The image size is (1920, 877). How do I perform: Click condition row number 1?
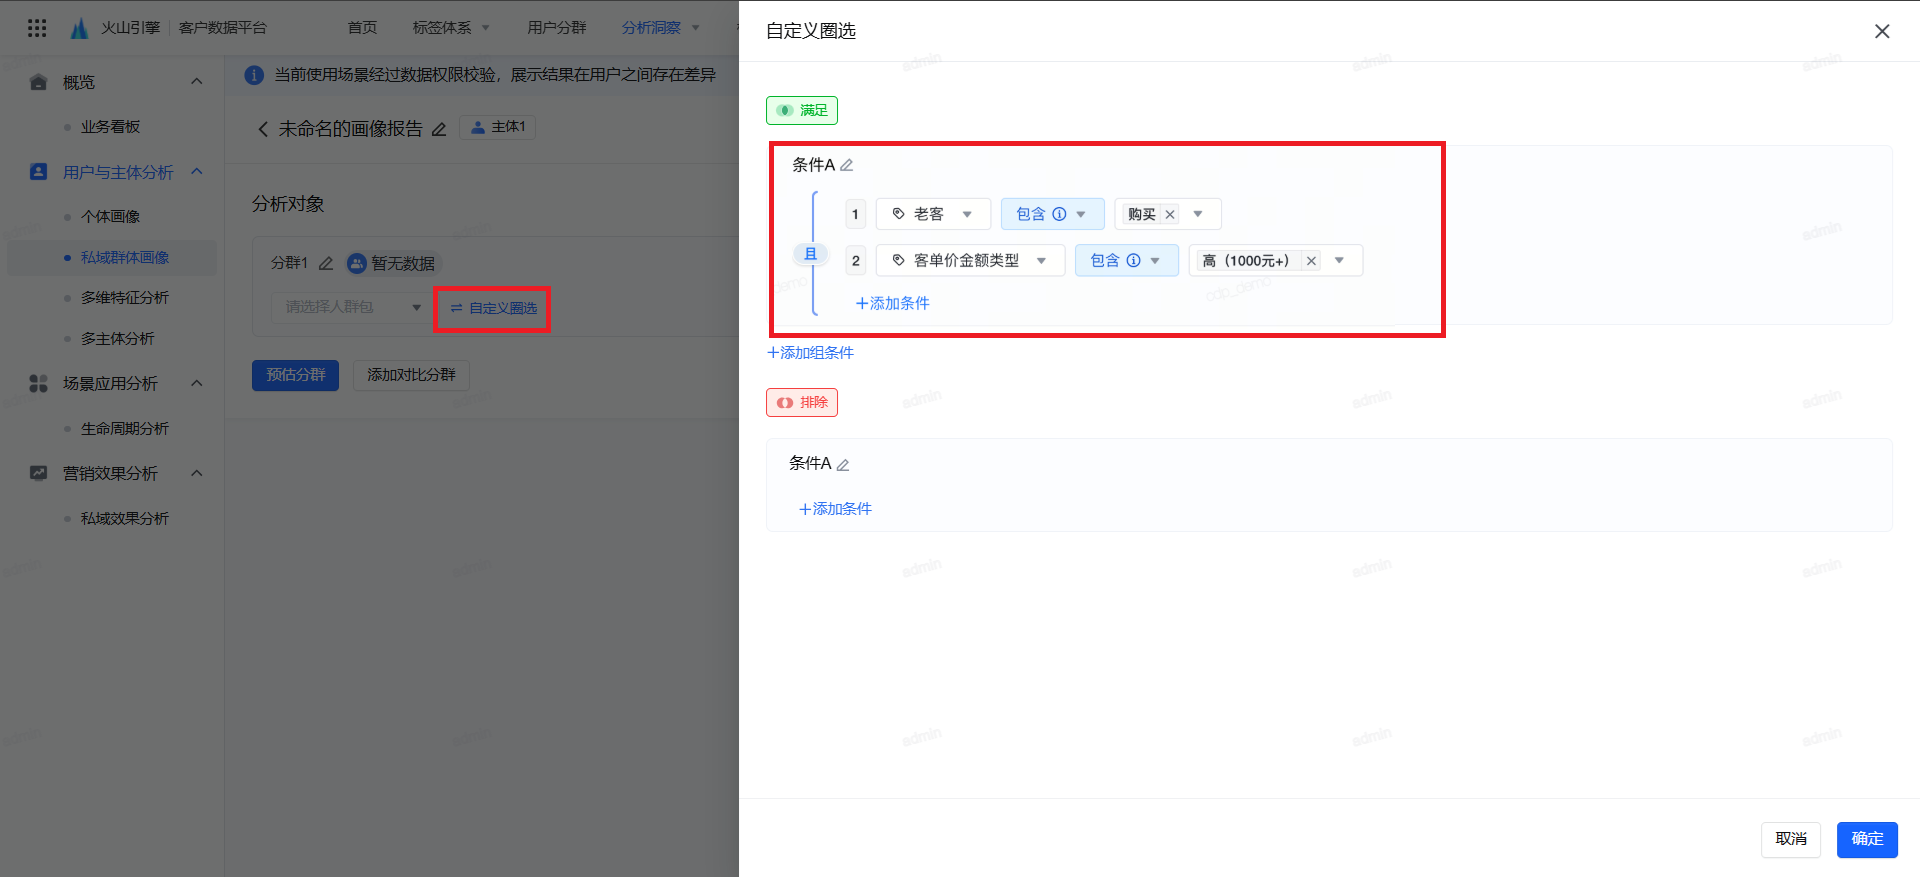coord(855,214)
